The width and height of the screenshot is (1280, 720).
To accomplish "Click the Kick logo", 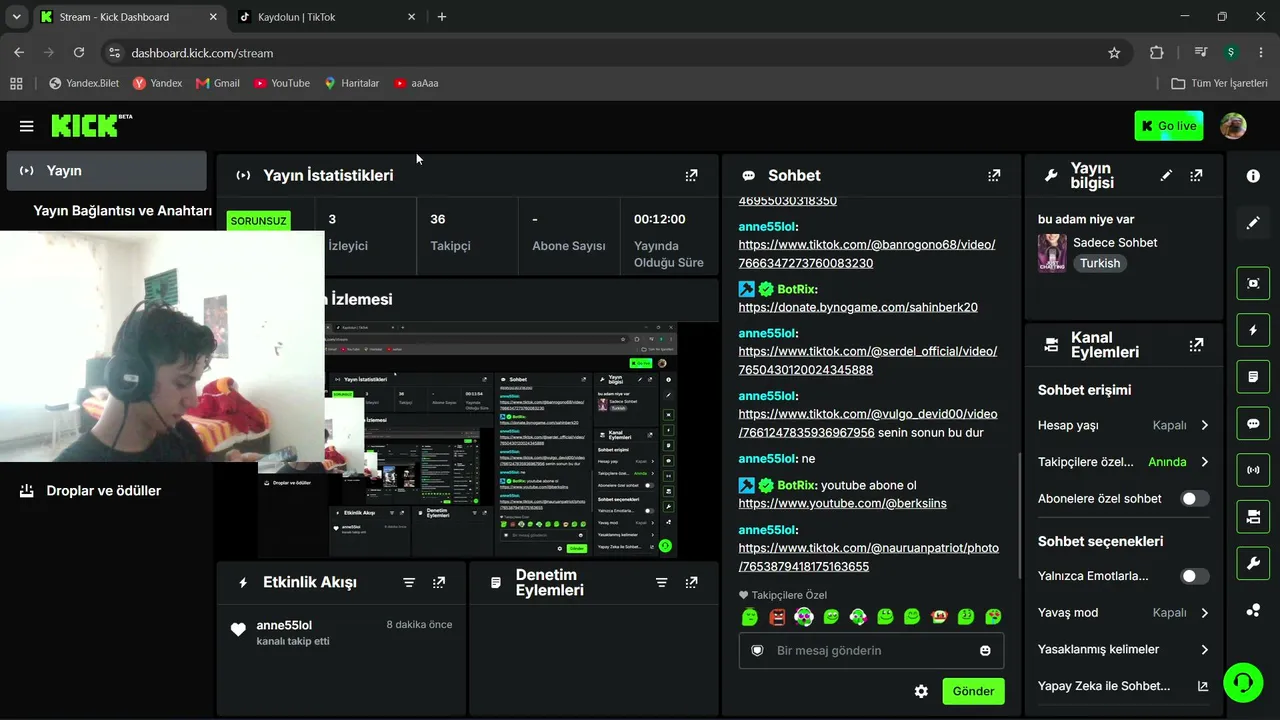I will pos(91,125).
